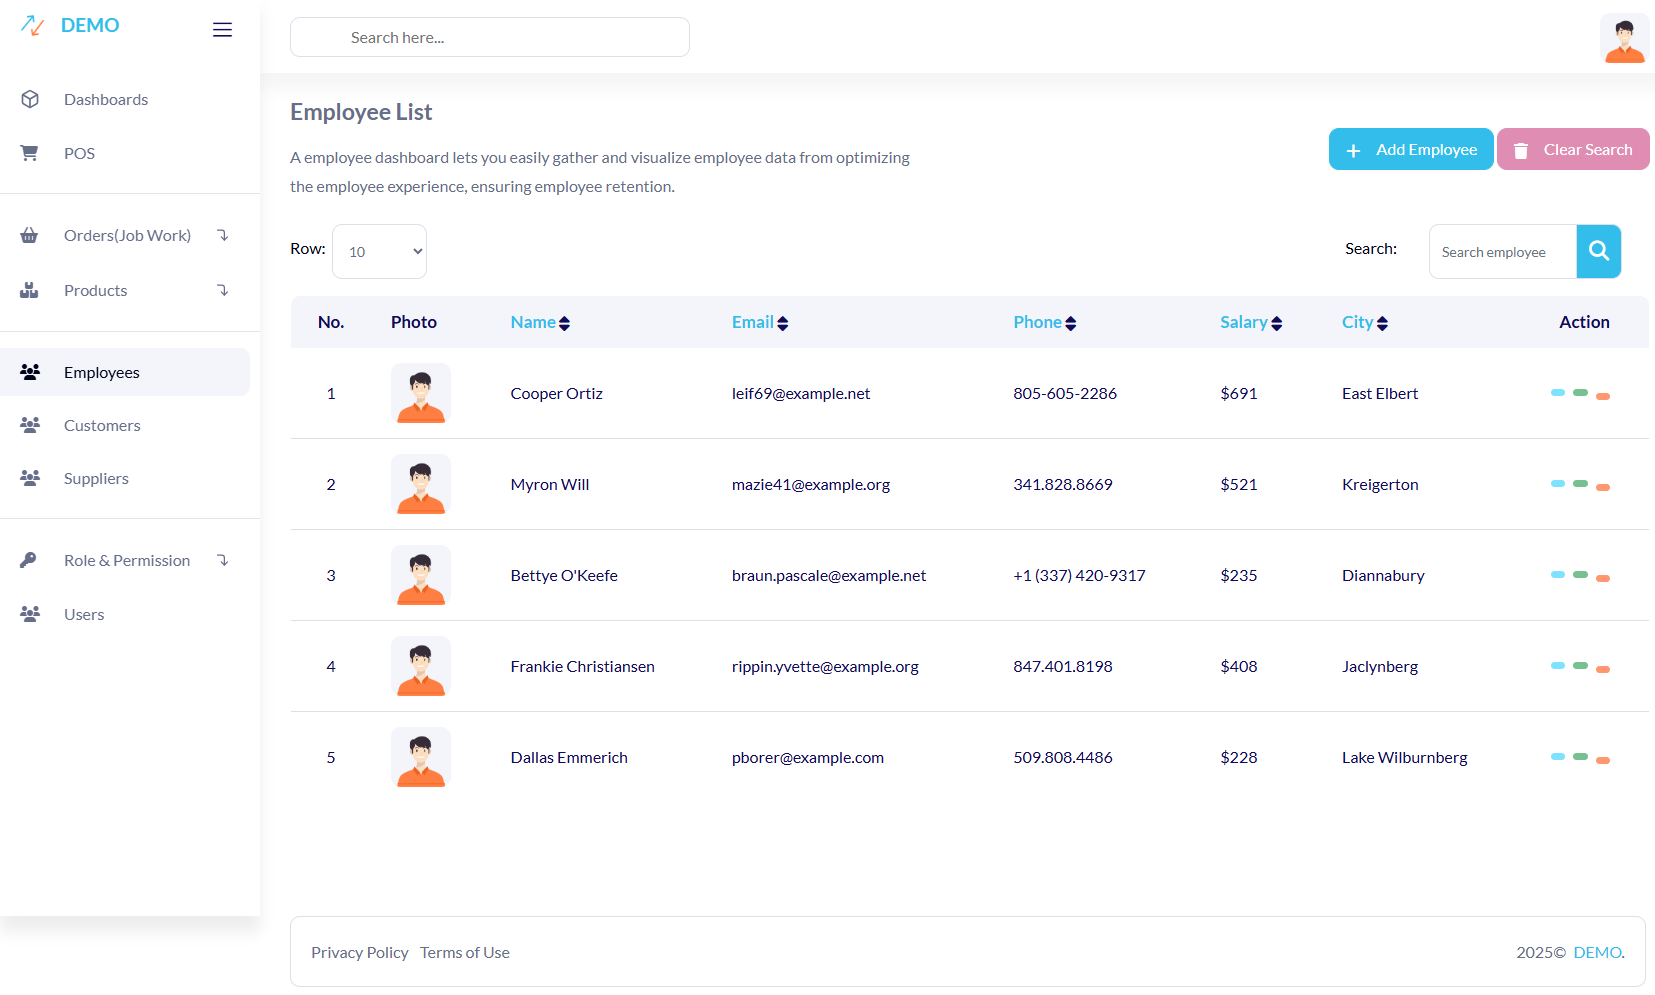Click the Add Employee button

[x=1410, y=149]
